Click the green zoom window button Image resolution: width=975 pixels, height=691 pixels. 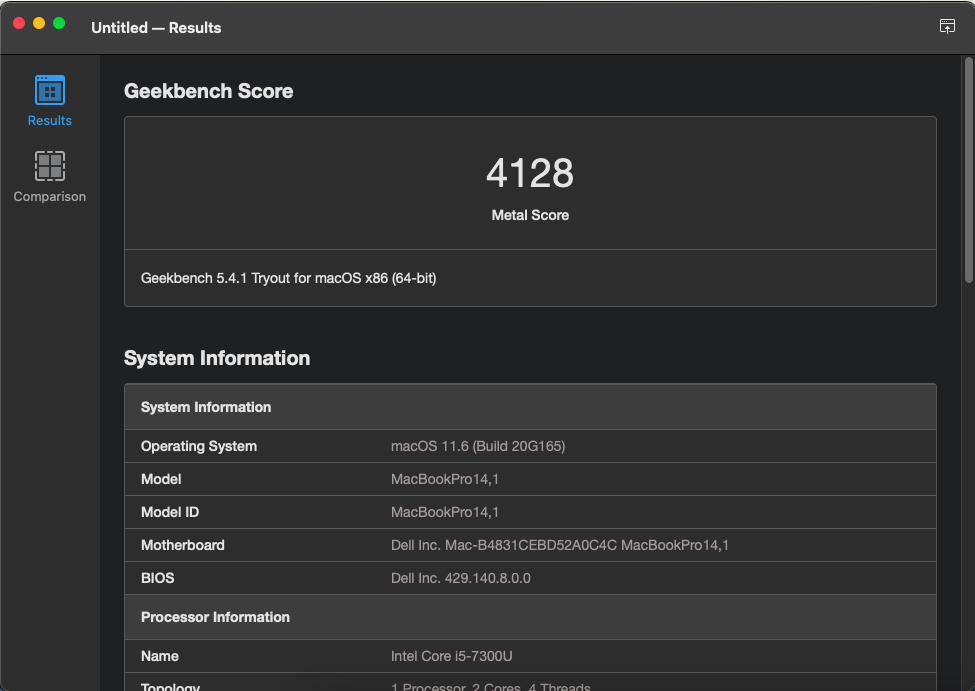coord(59,24)
